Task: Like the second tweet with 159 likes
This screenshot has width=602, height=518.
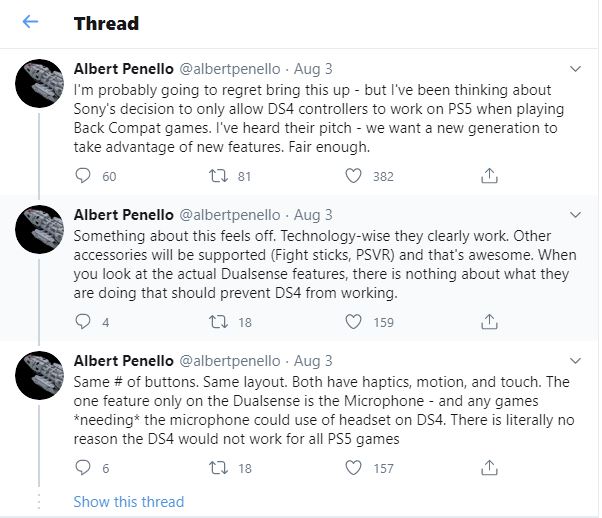Action: pyautogui.click(x=353, y=322)
